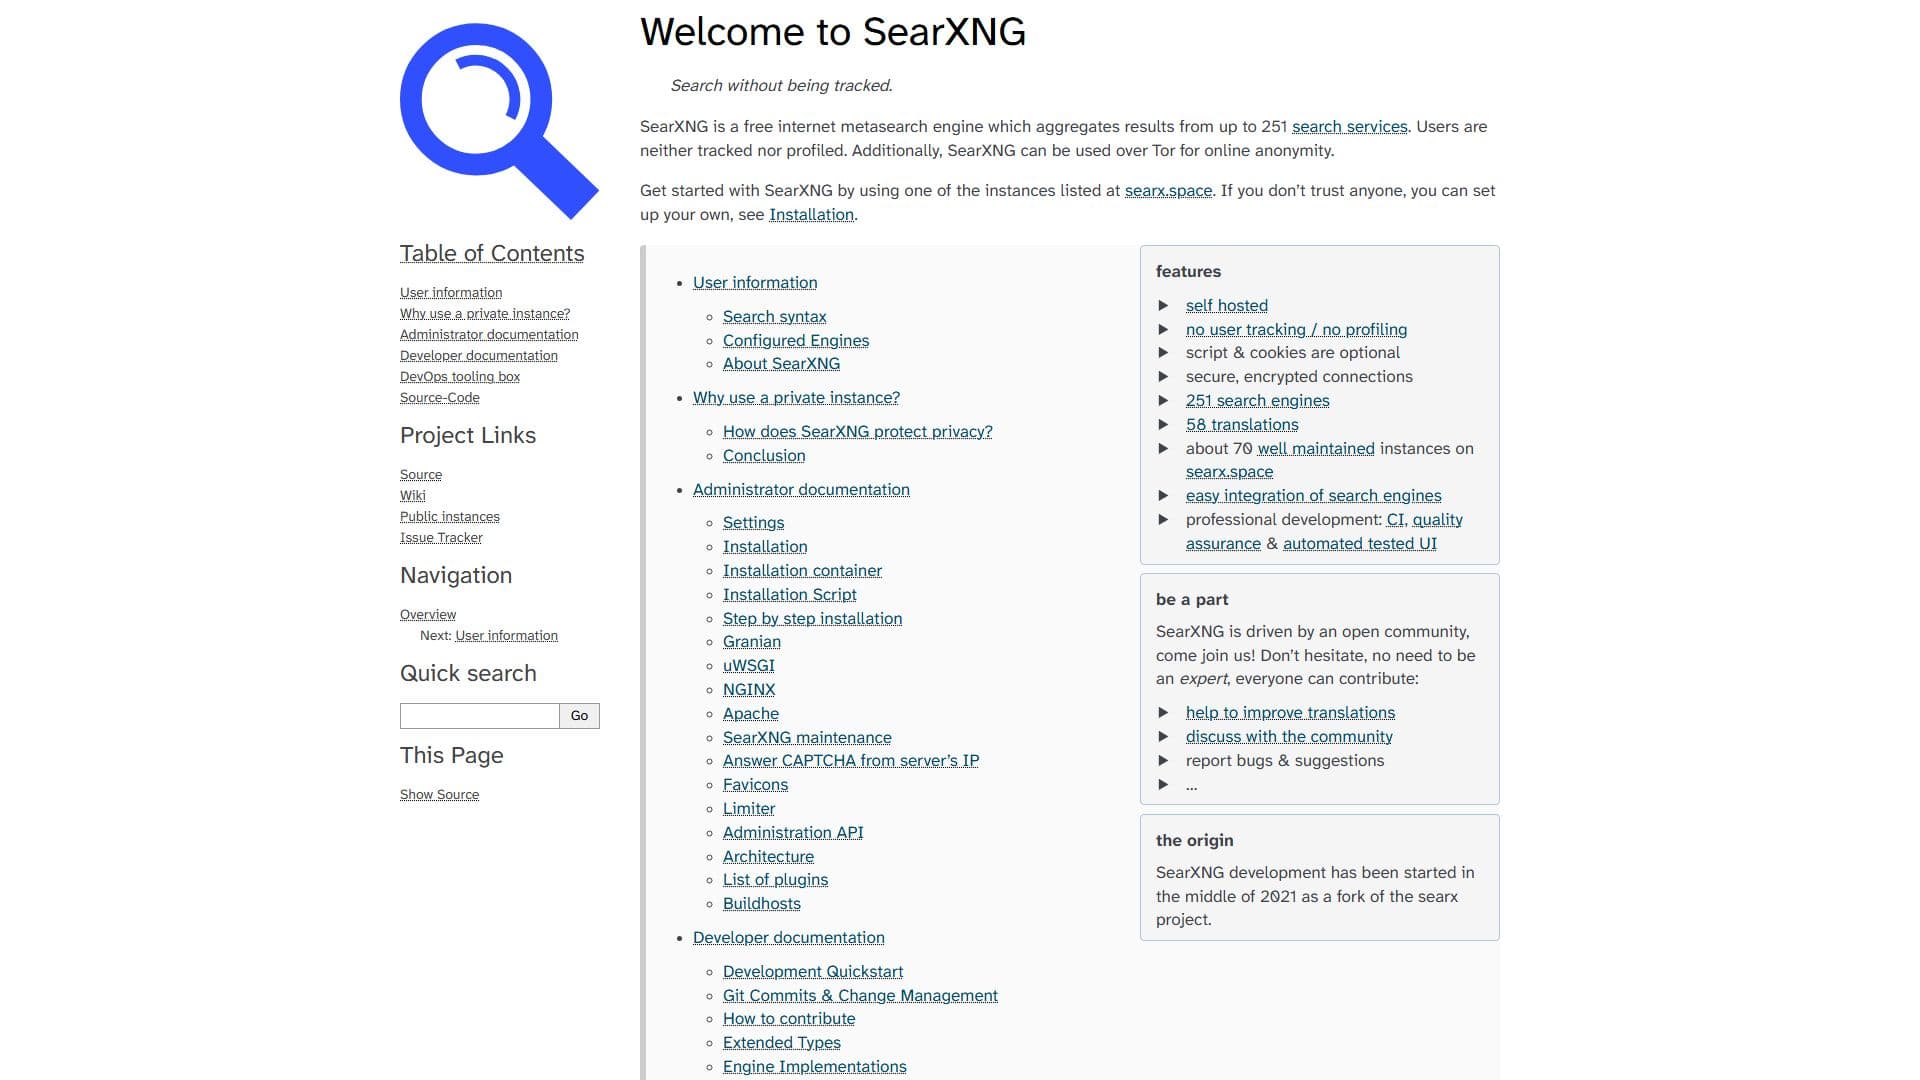Open How to contribute link
This screenshot has height=1080, width=1920.
click(789, 1019)
